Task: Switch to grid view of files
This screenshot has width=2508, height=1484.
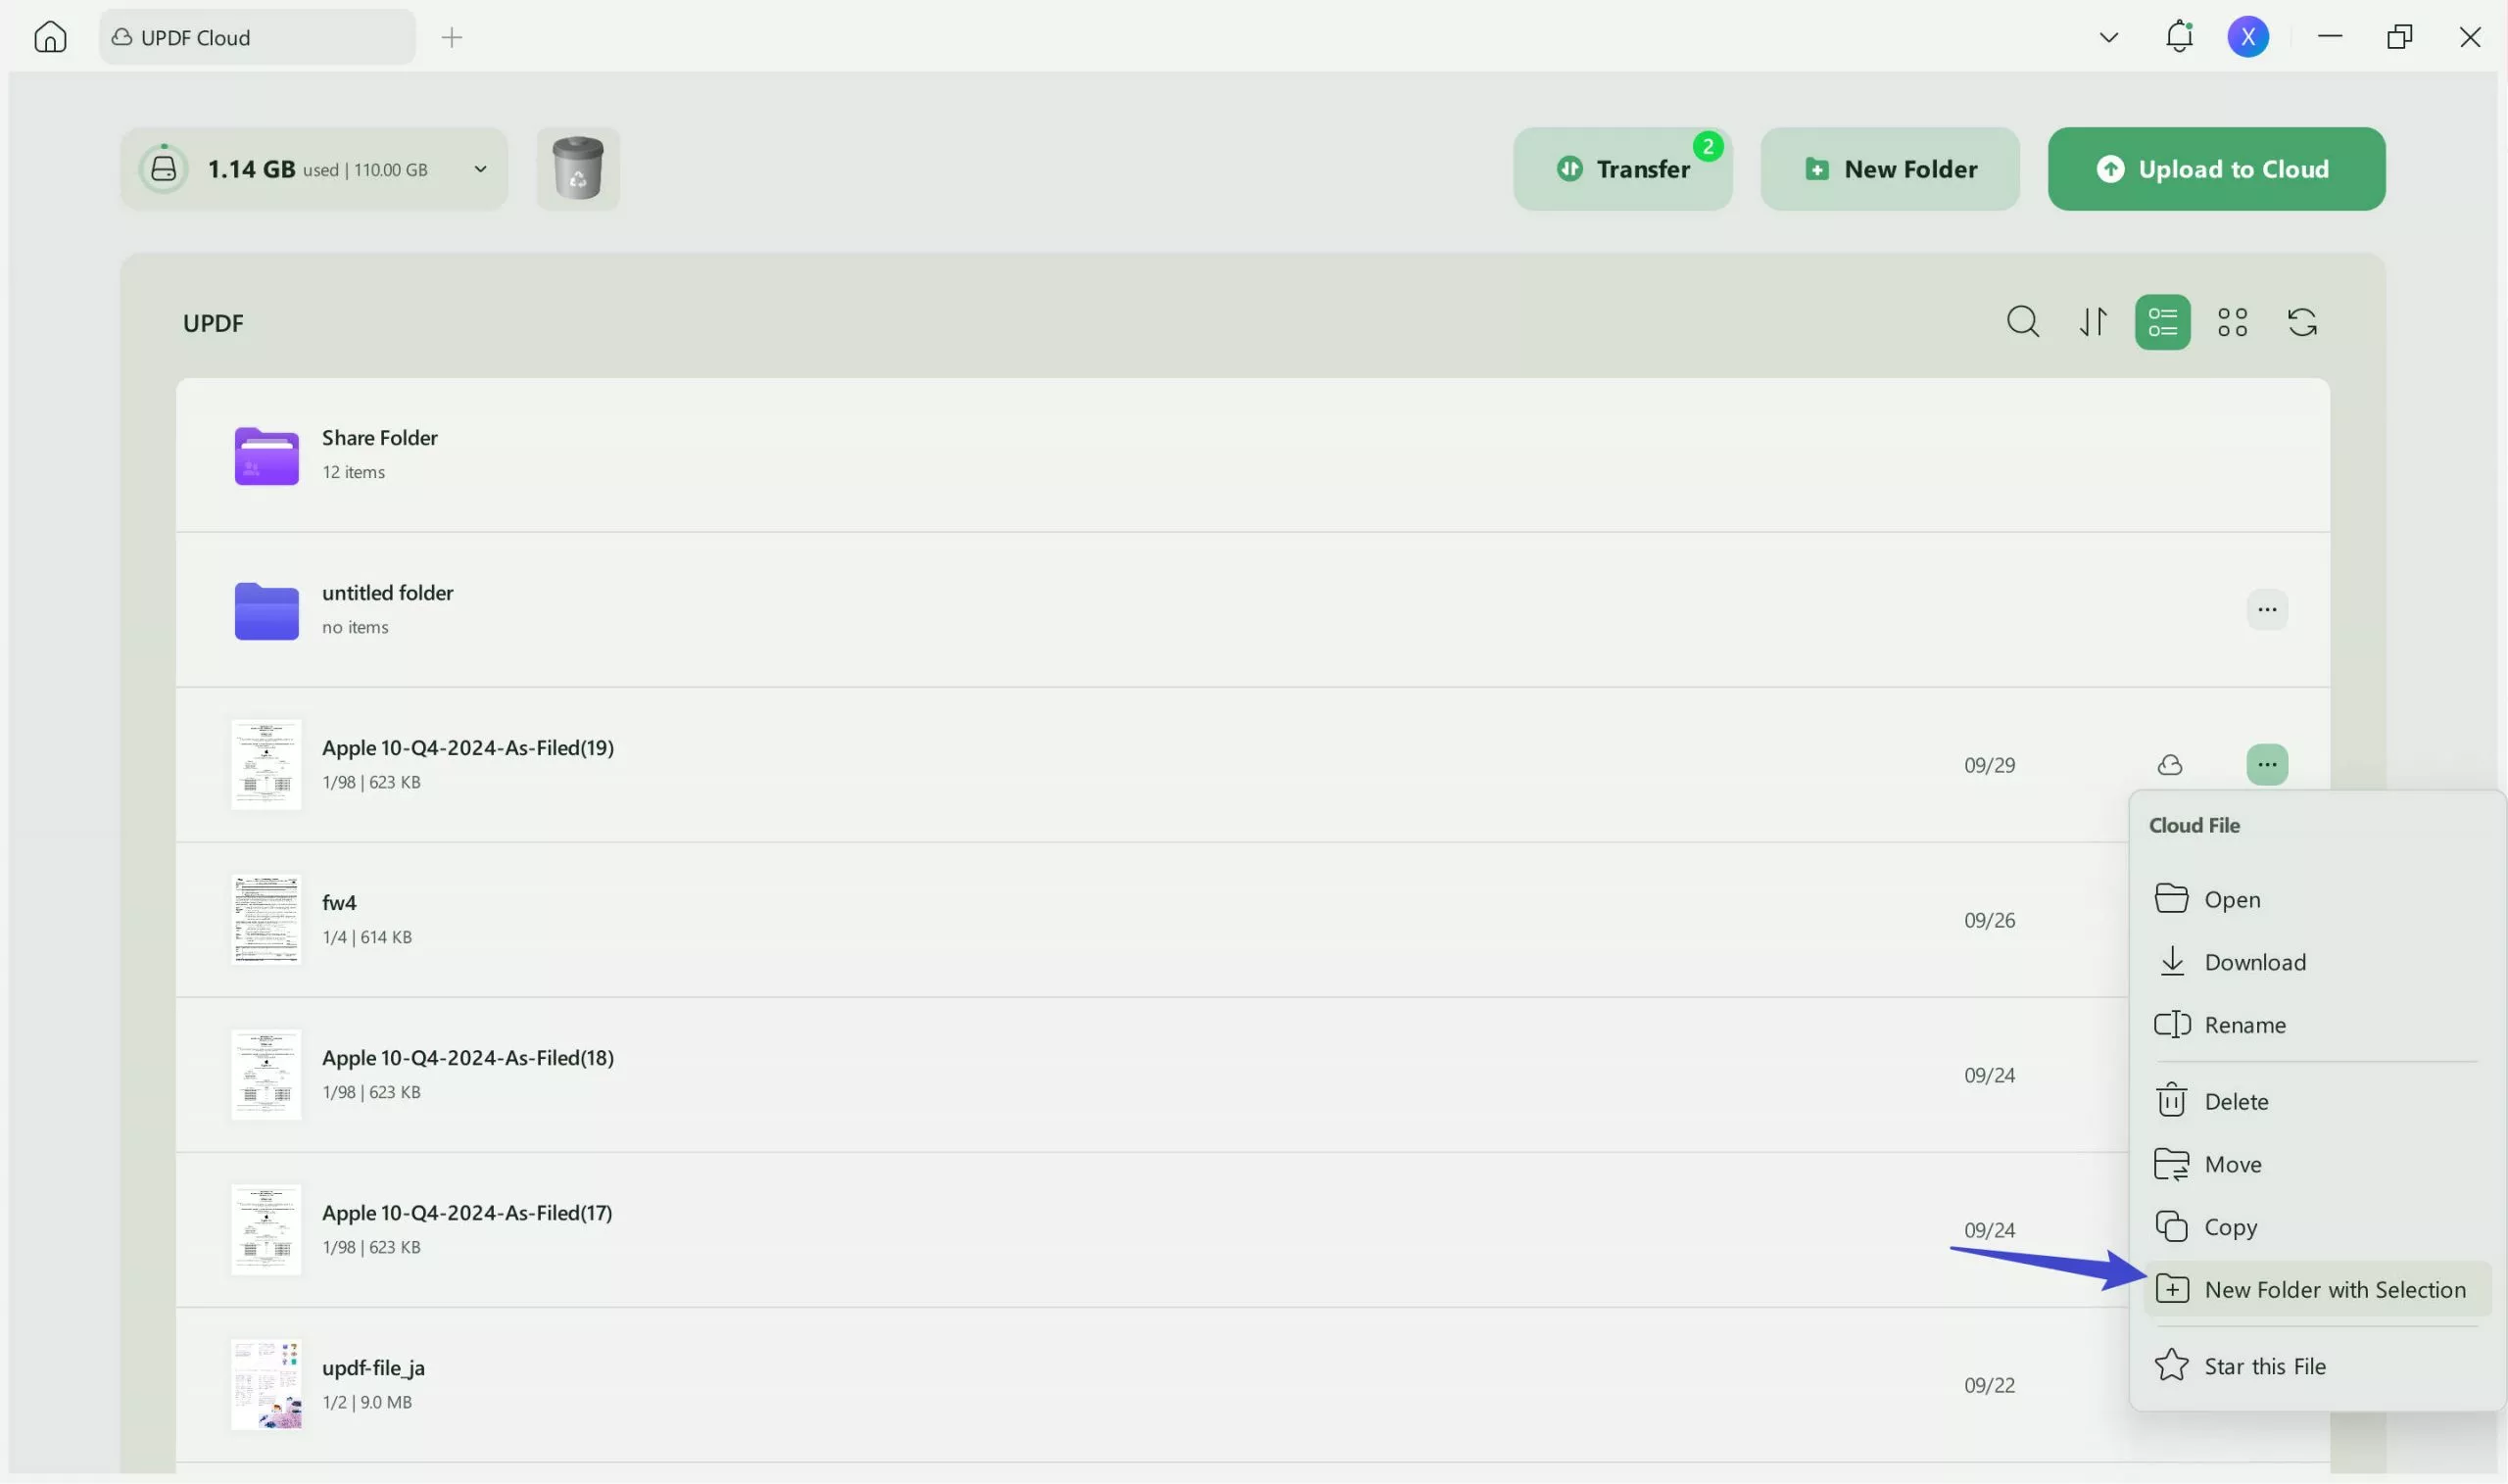Action: coord(2233,322)
